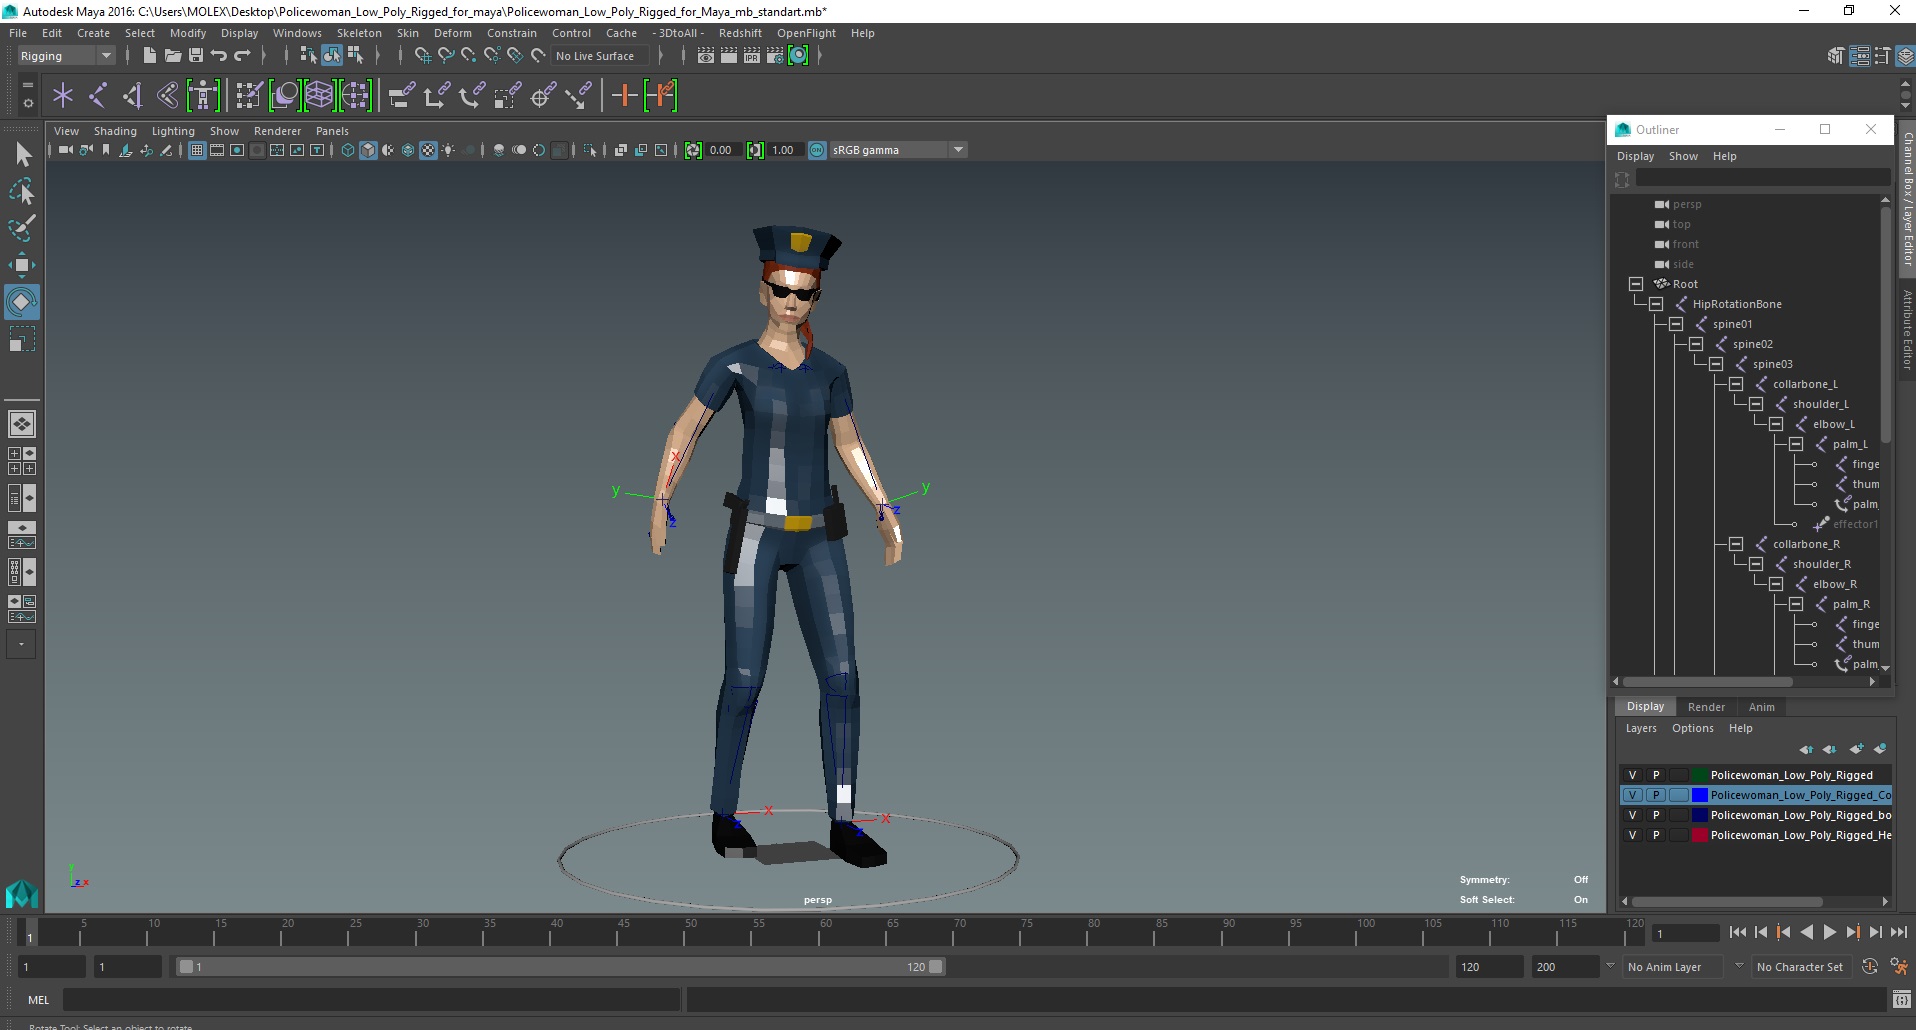Activate the Rotate tool
The image size is (1916, 1030).
click(22, 302)
